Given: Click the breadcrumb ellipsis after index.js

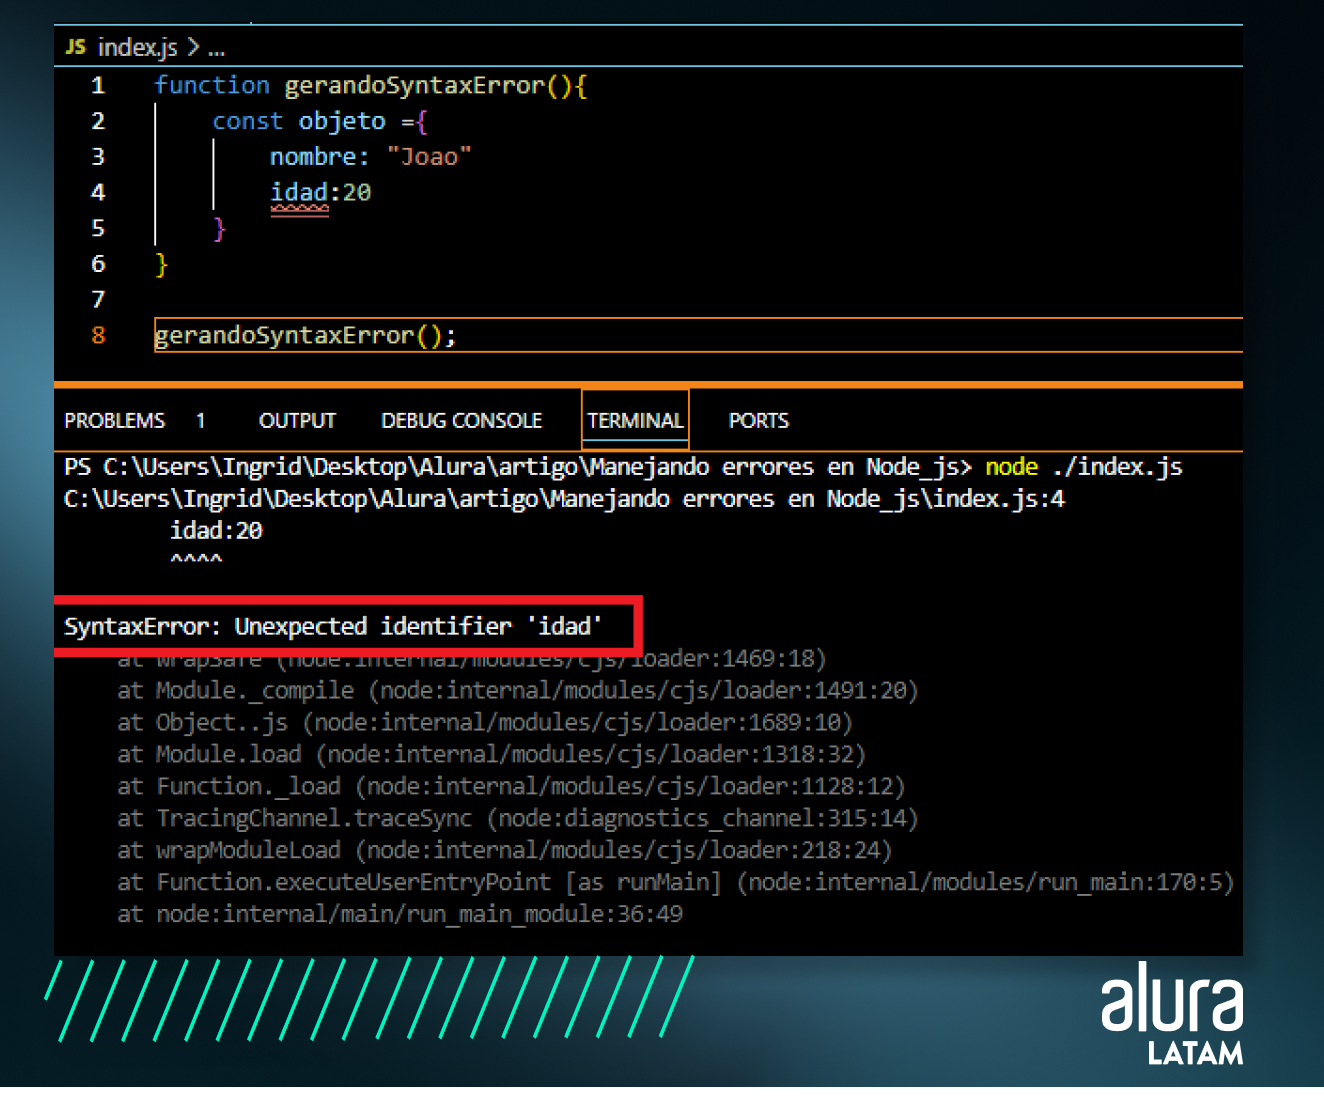Looking at the screenshot, I should 217,48.
